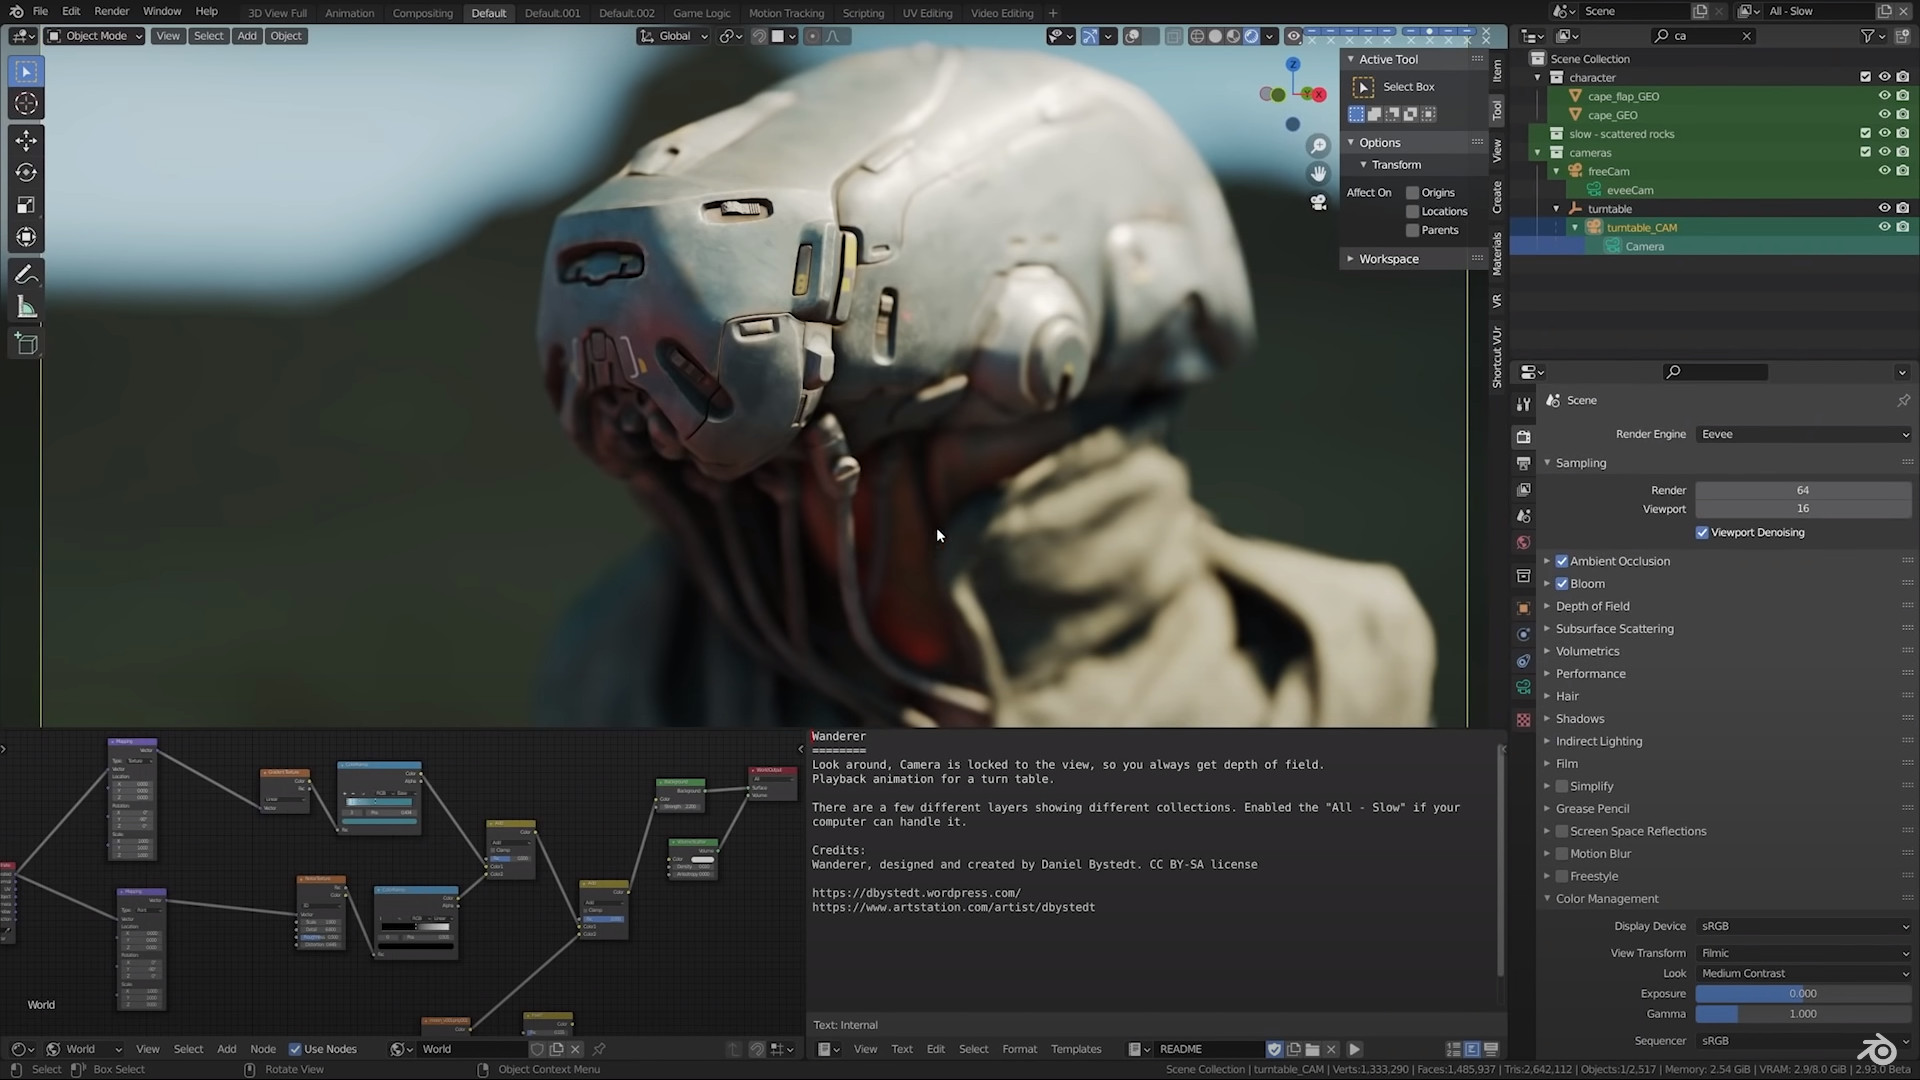Select the Move tool in toolbar
The width and height of the screenshot is (1920, 1080).
[25, 137]
